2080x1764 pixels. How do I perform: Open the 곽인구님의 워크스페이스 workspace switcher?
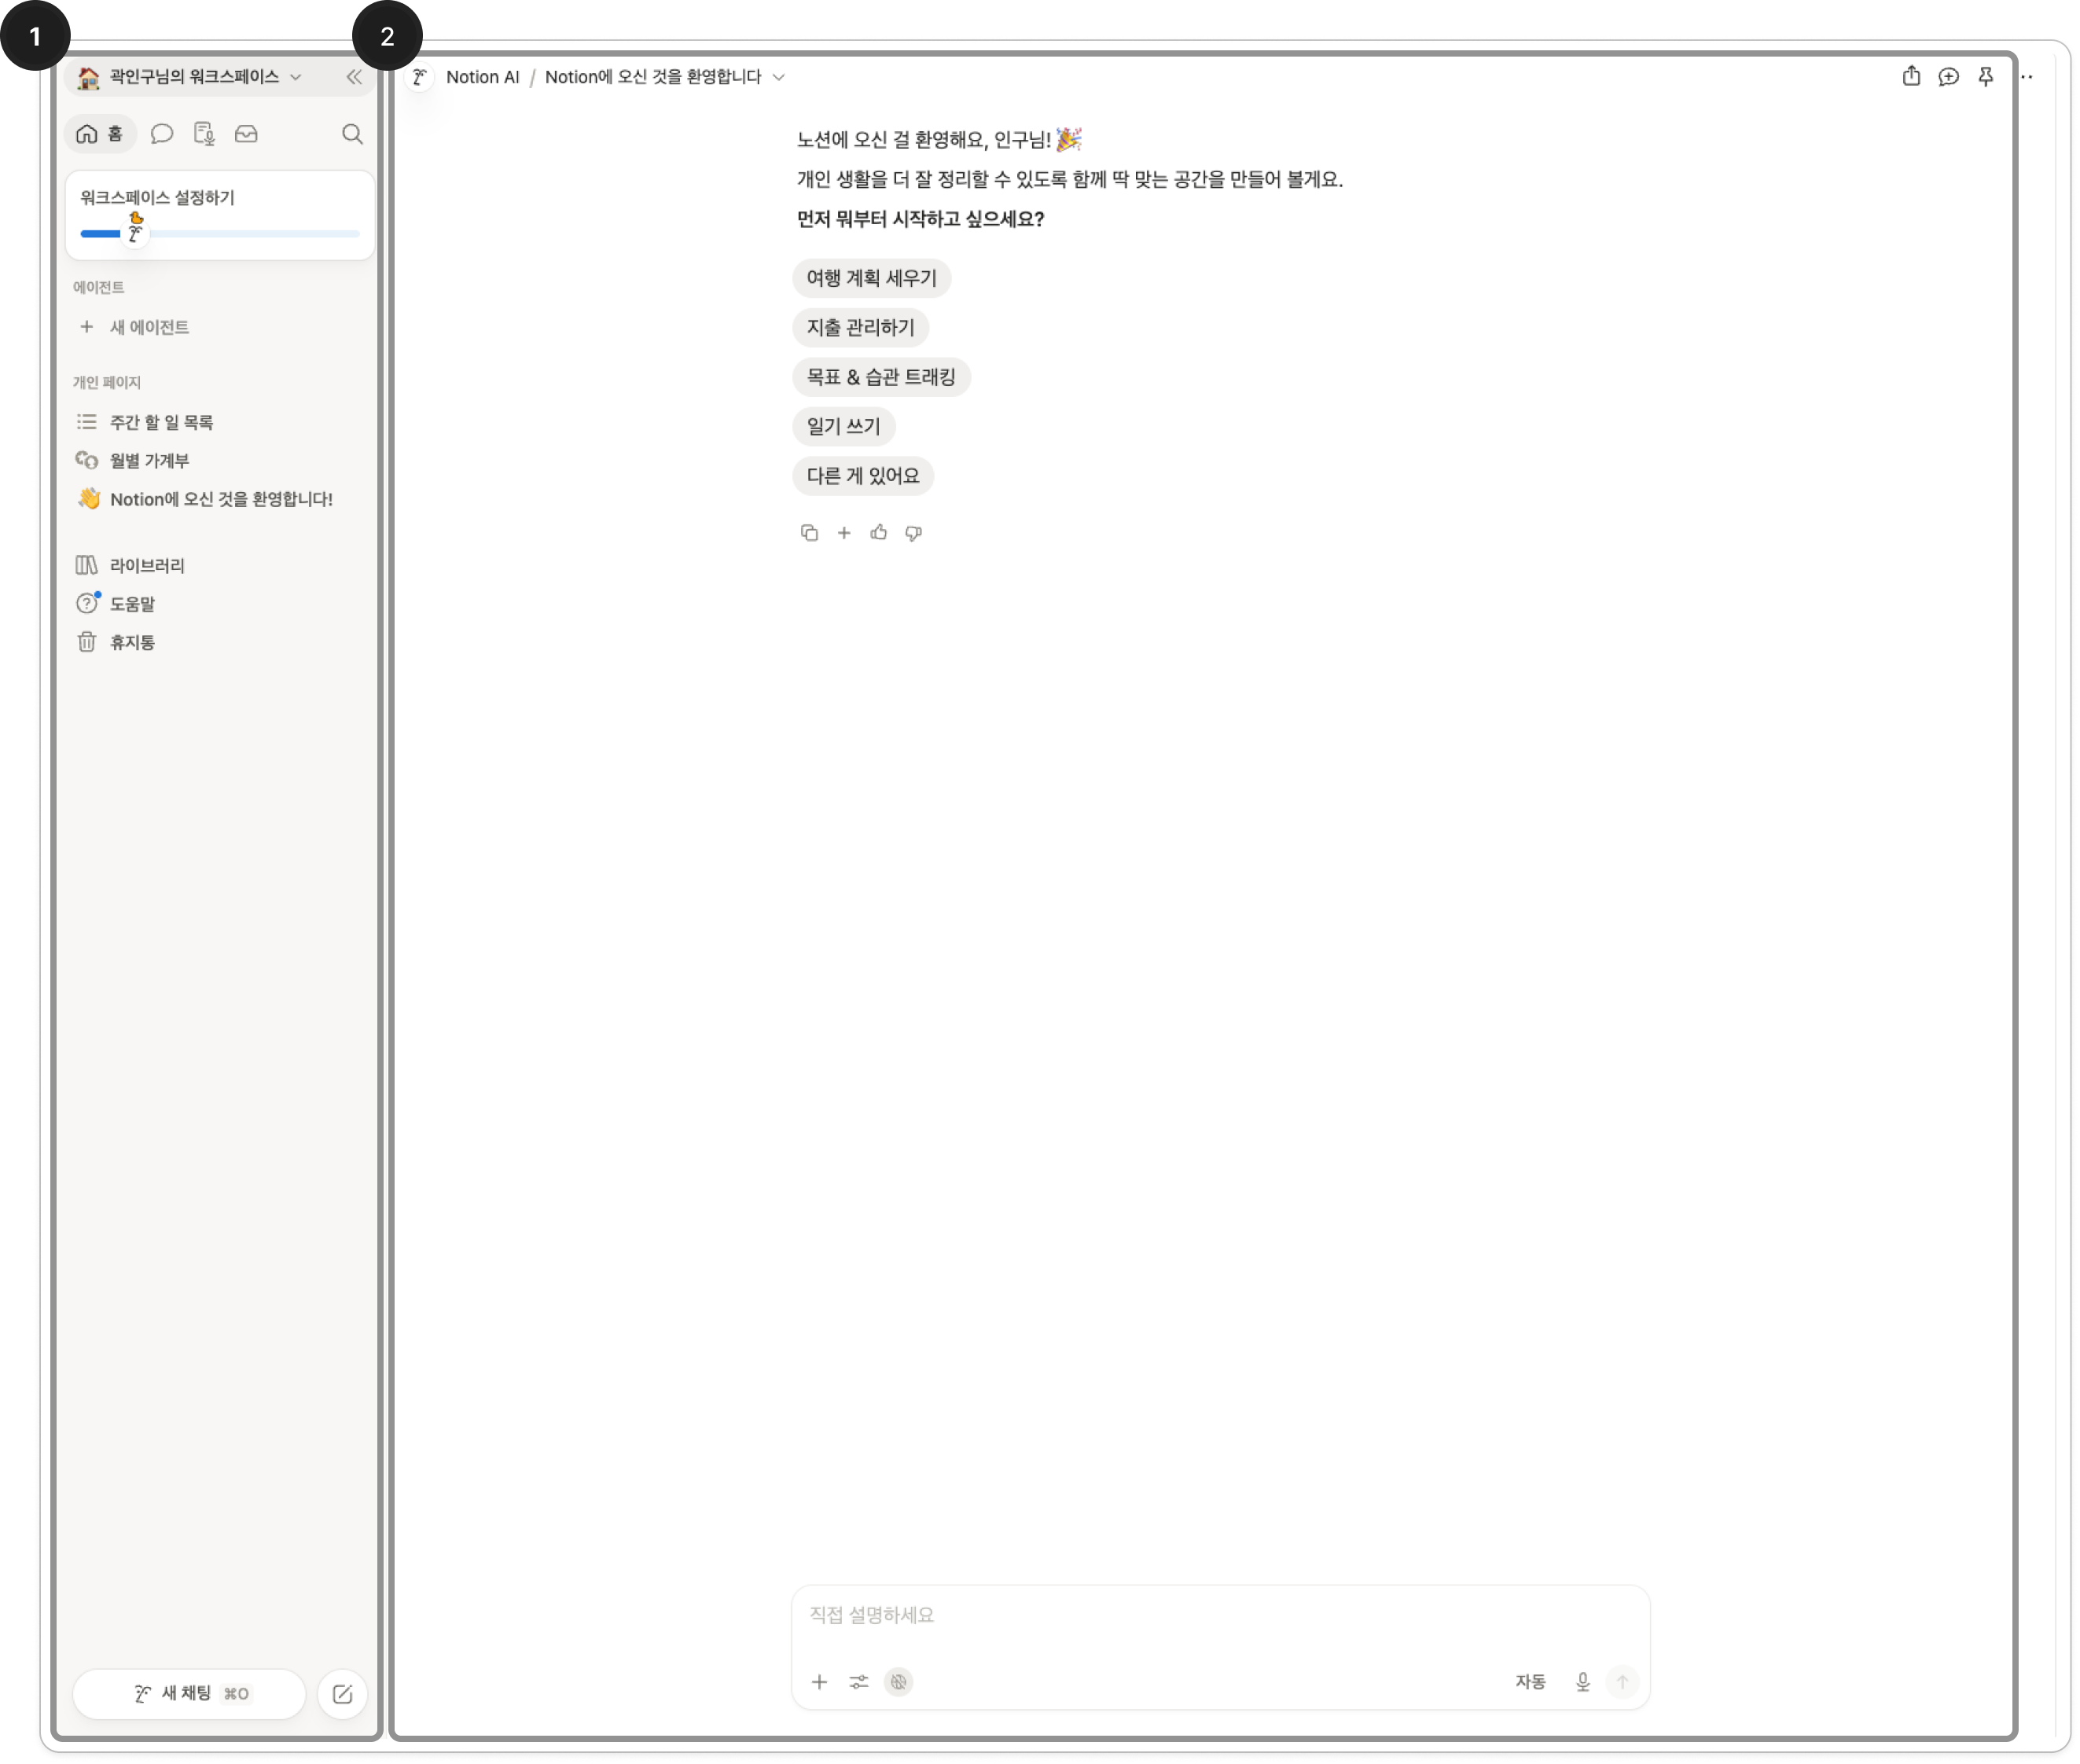click(x=190, y=77)
